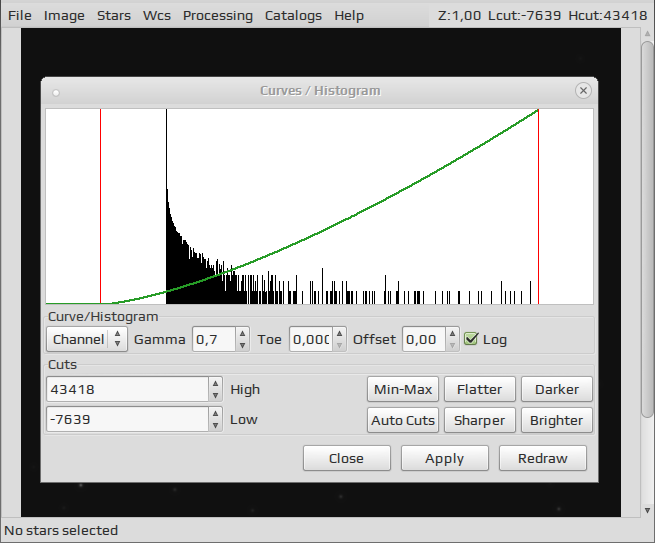Open the Stars menu
The height and width of the screenshot is (543, 655).
pos(114,15)
